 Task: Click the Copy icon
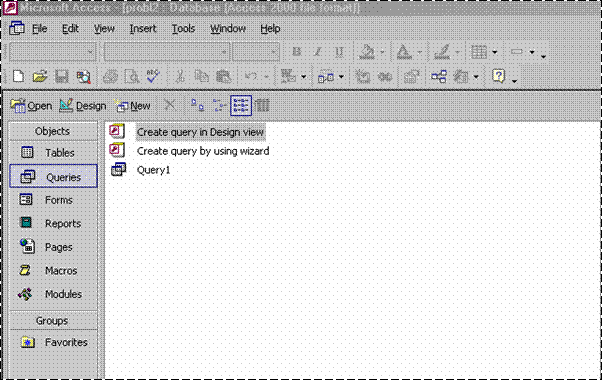tap(201, 76)
